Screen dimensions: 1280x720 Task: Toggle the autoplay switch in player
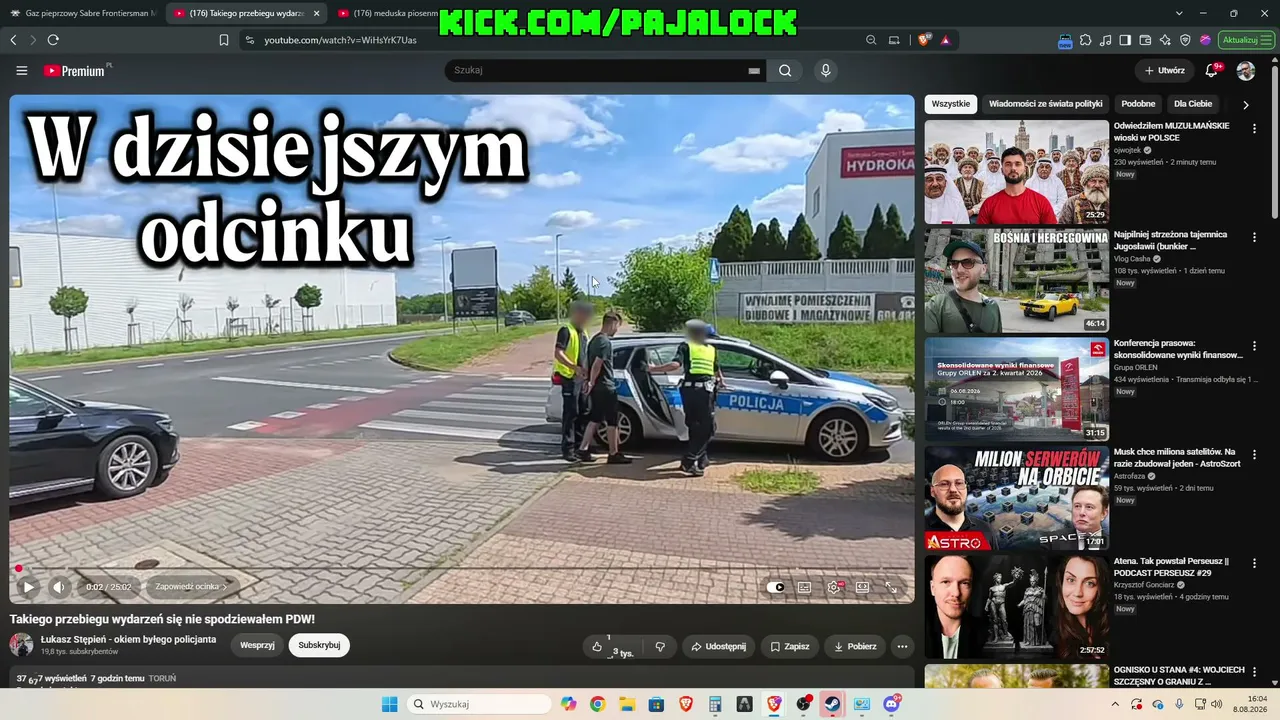pos(775,587)
